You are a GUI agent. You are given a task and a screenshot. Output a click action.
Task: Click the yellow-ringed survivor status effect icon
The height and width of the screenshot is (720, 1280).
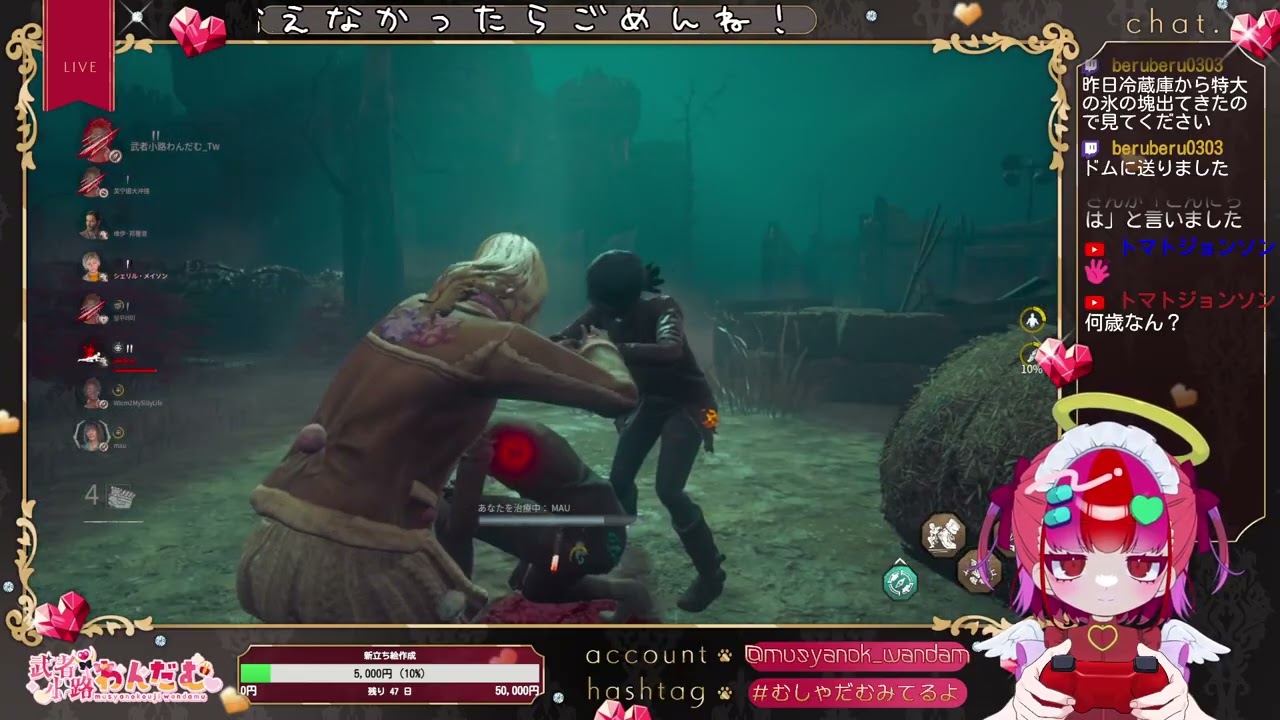pyautogui.click(x=1033, y=320)
